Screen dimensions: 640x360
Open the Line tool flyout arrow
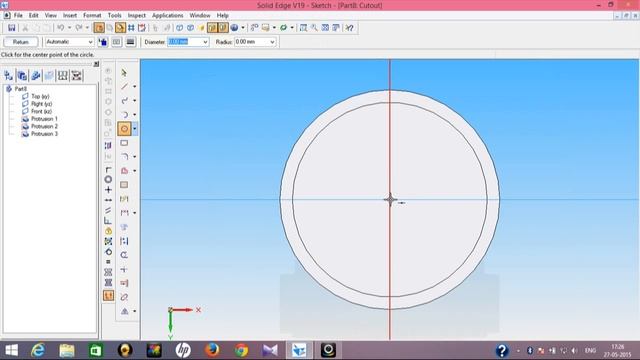pyautogui.click(x=135, y=87)
